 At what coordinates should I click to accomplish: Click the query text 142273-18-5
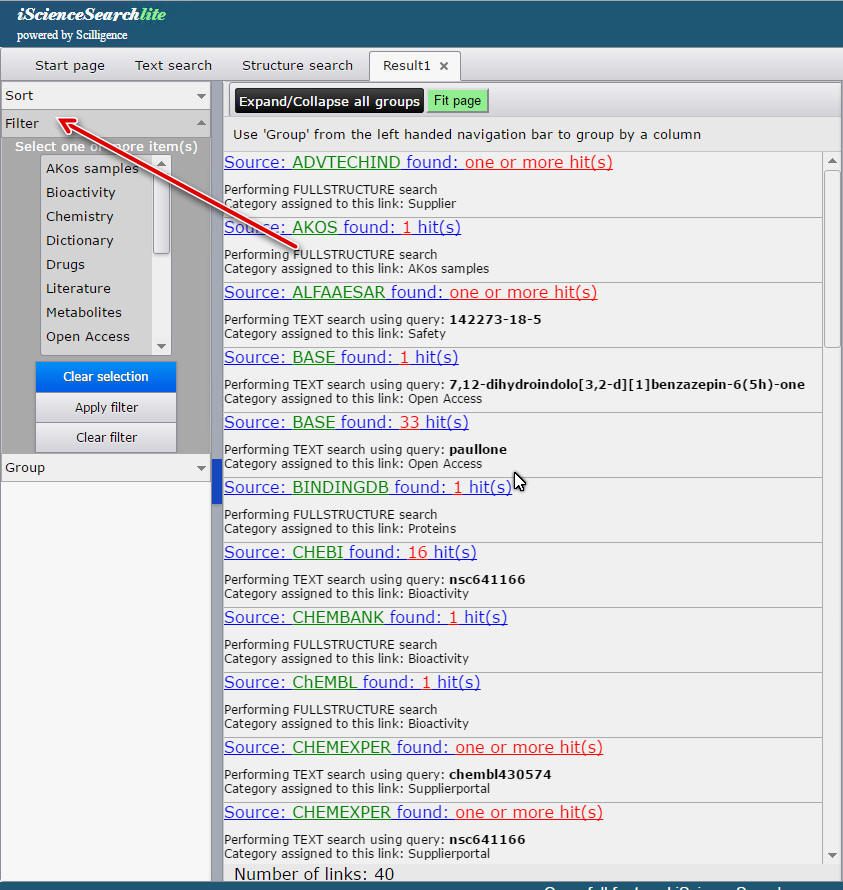pyautogui.click(x=495, y=320)
